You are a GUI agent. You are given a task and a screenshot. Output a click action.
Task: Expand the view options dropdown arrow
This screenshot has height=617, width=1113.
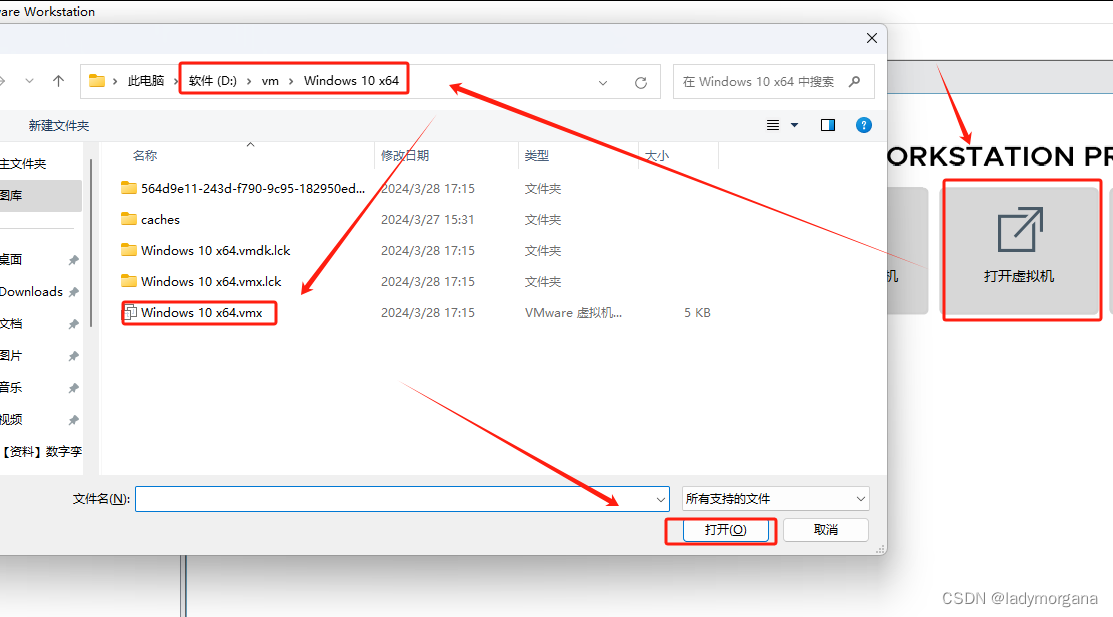(x=794, y=126)
